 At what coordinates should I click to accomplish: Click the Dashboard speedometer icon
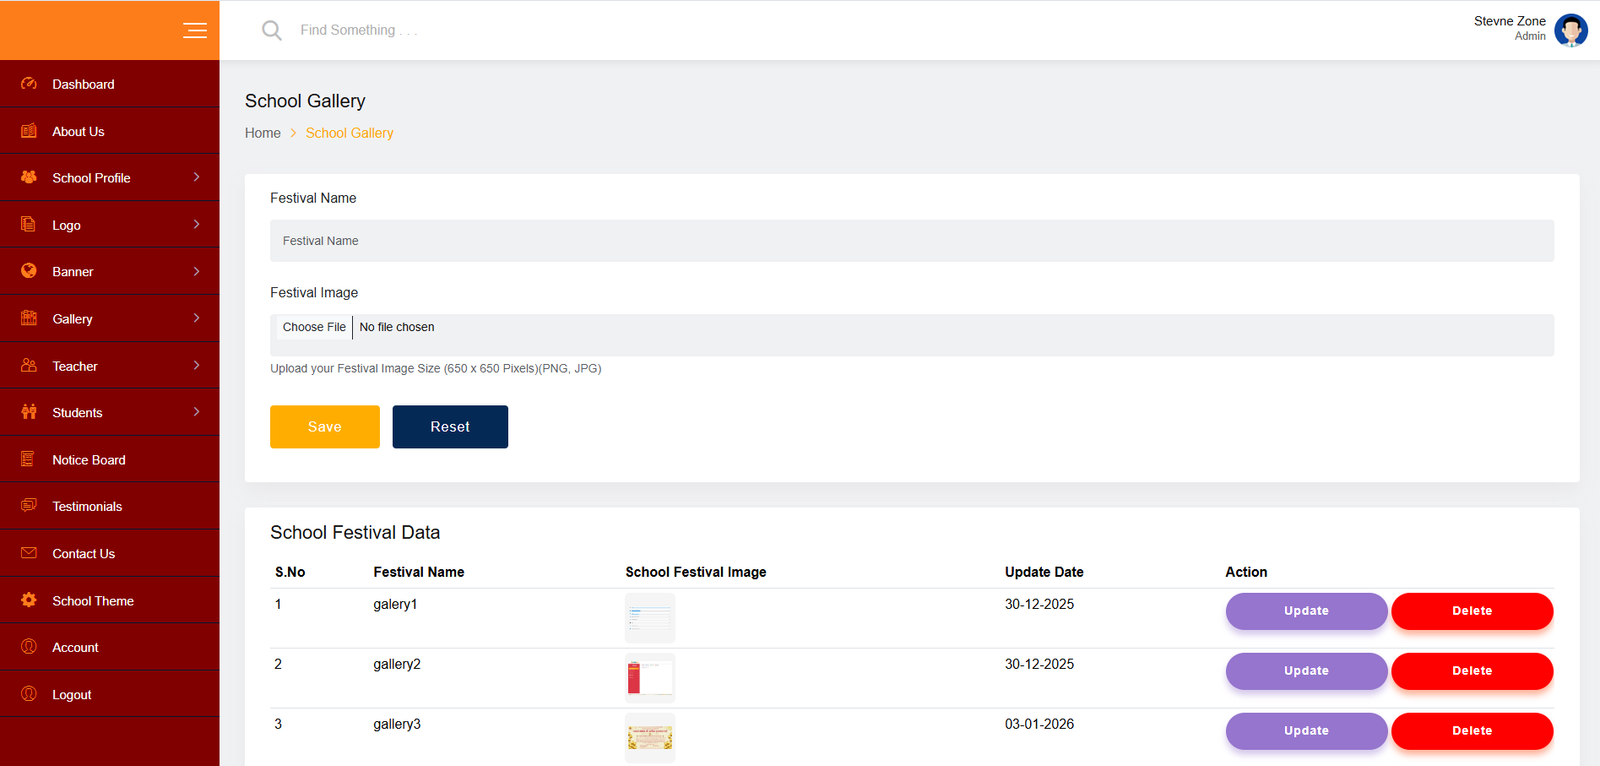[x=29, y=84]
